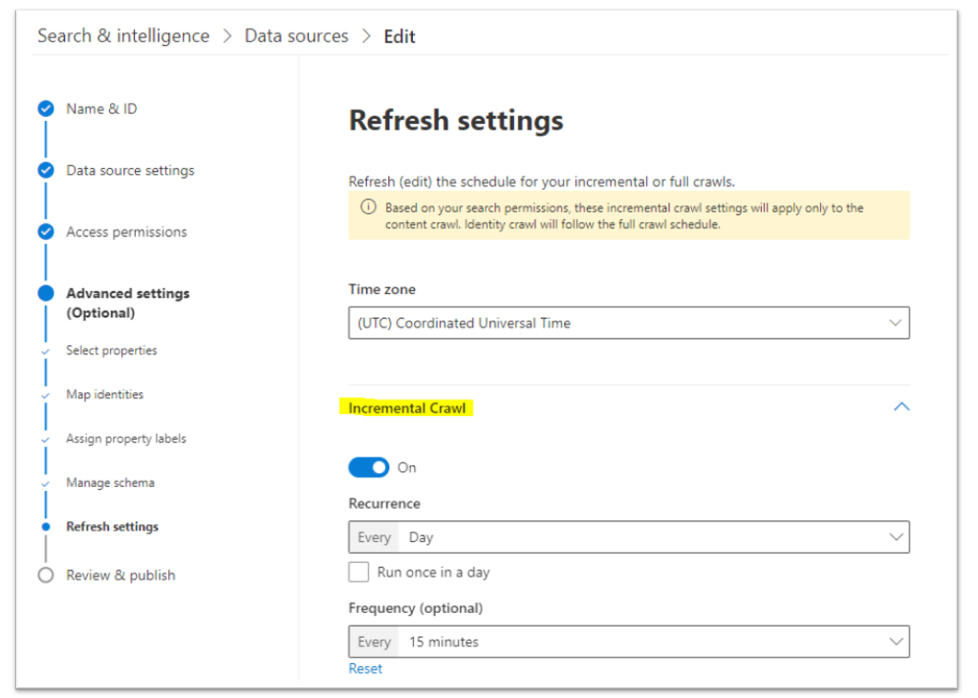This screenshot has width=978, height=698.
Task: Click the Reset link under Frequency
Action: pos(365,668)
